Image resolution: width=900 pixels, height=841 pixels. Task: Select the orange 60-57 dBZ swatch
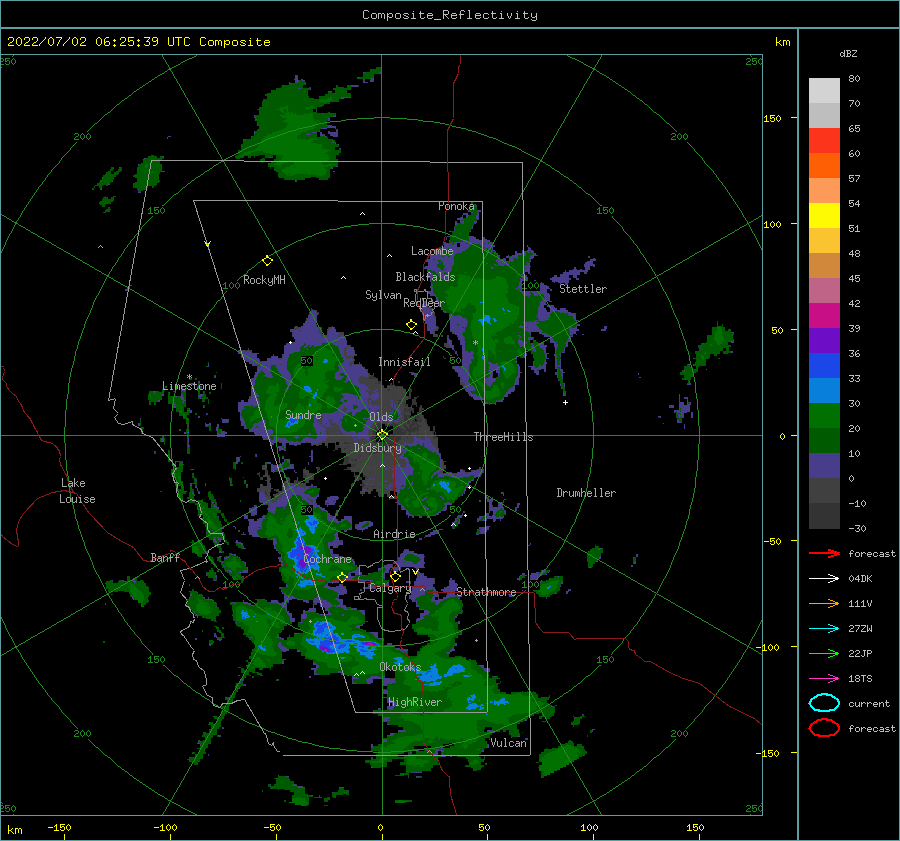click(x=824, y=165)
